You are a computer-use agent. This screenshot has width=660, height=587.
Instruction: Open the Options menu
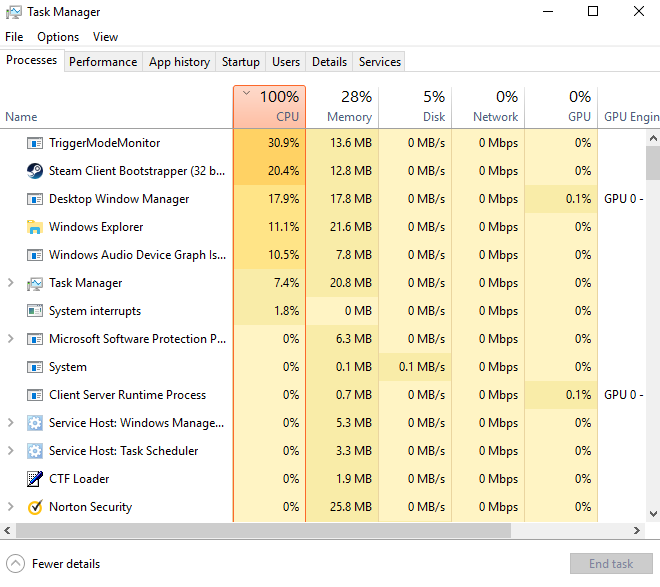[58, 37]
